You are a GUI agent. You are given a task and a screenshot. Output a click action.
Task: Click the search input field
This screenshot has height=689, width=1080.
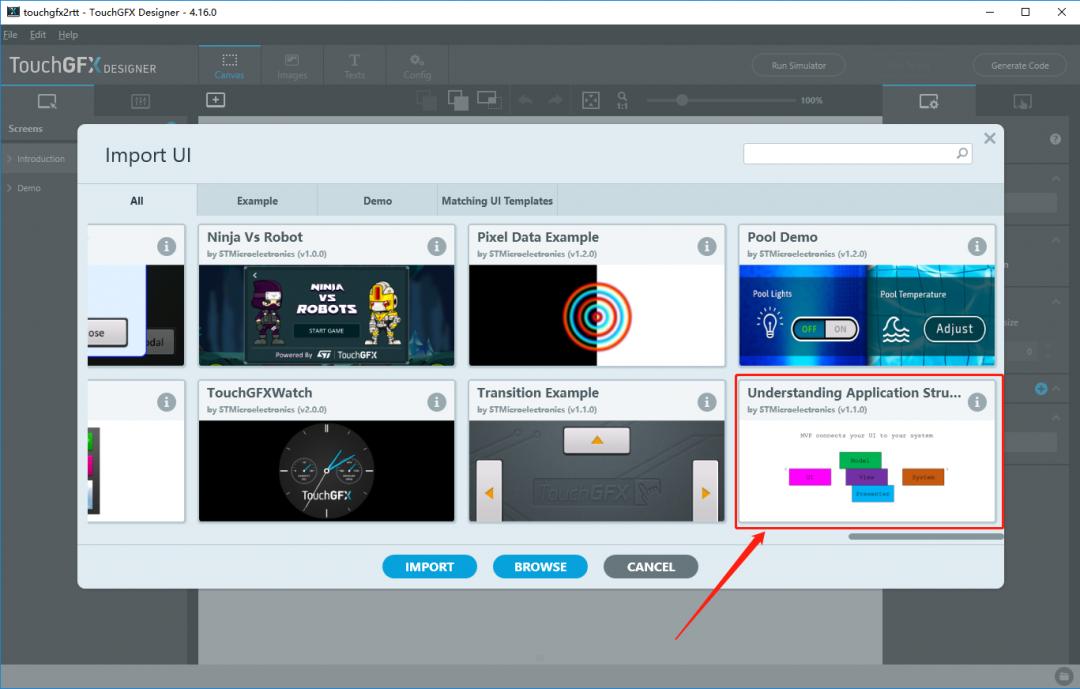pos(848,154)
